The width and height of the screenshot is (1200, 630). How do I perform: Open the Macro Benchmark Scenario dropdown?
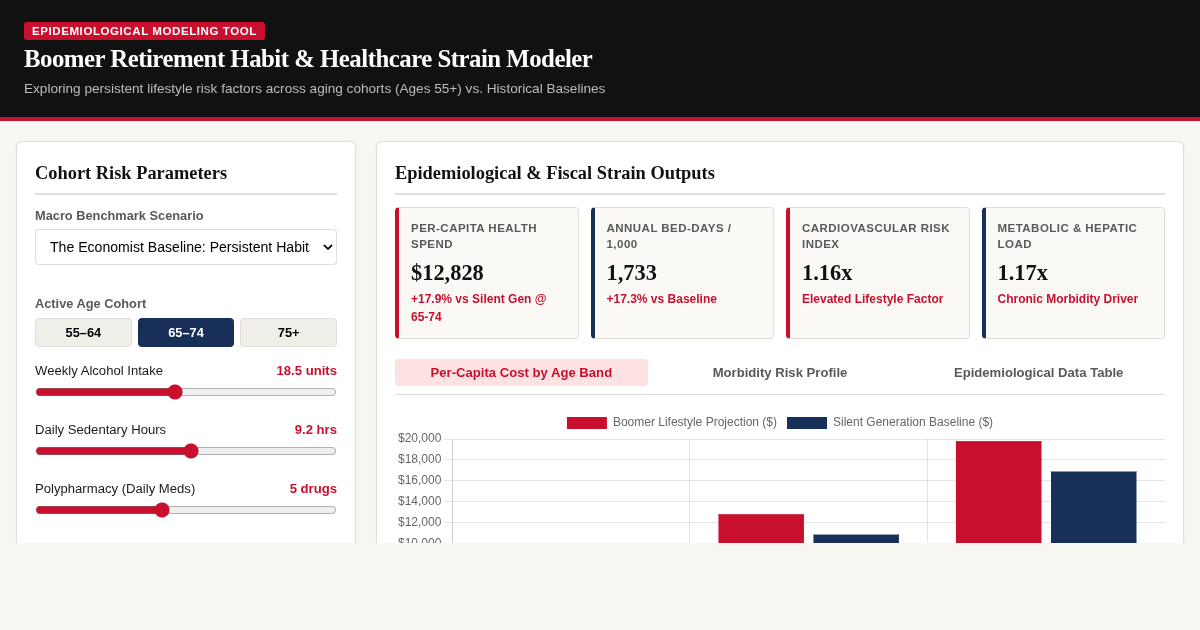coord(186,247)
